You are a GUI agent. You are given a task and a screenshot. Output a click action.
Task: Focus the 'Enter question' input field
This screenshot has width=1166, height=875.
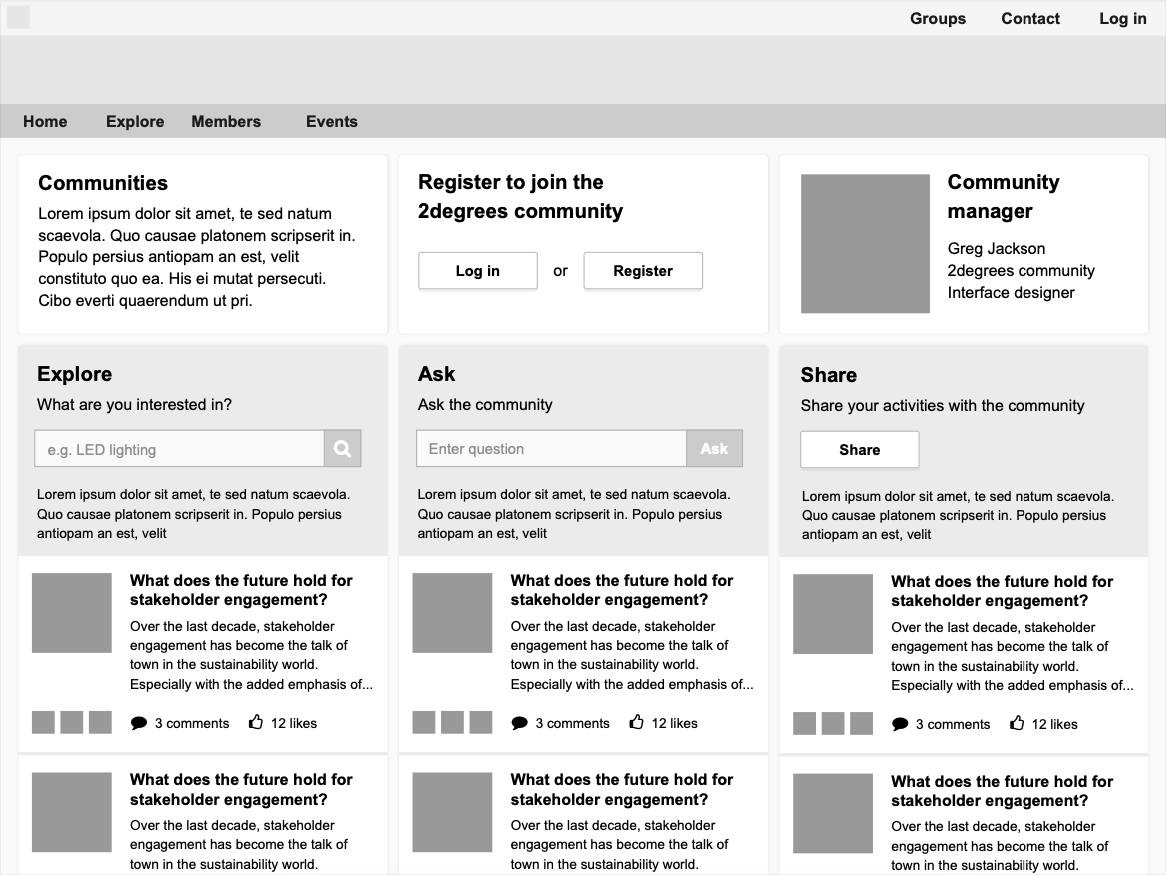551,448
